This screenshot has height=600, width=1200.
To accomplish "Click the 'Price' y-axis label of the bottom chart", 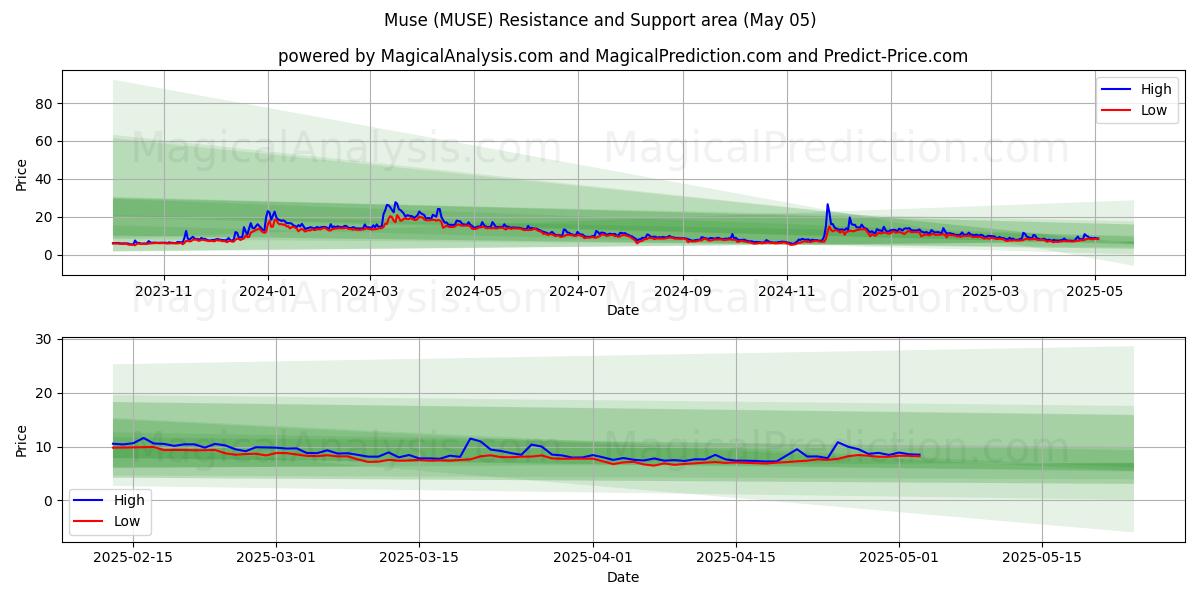I will tap(22, 440).
